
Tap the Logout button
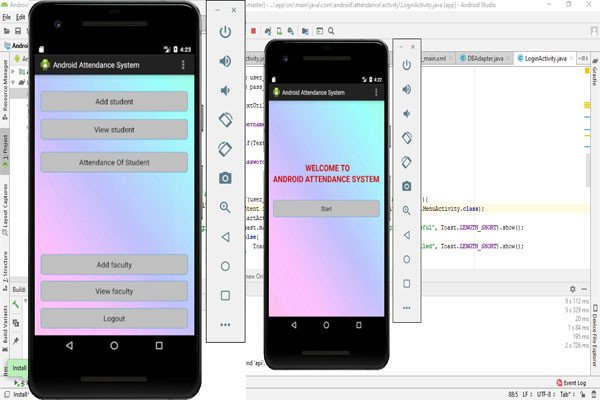click(x=114, y=318)
